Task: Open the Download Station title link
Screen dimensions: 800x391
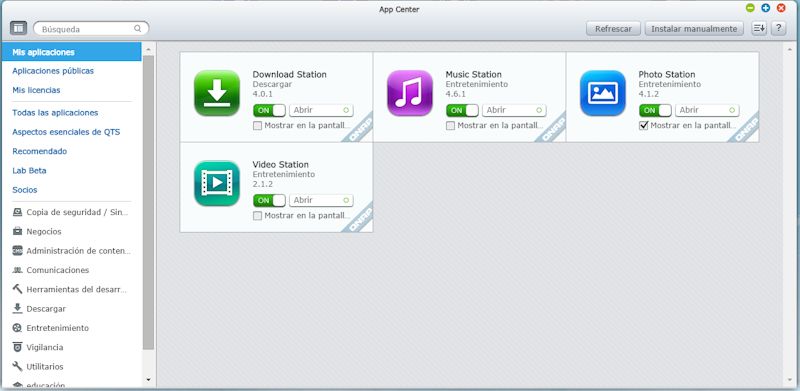Action: pos(289,75)
